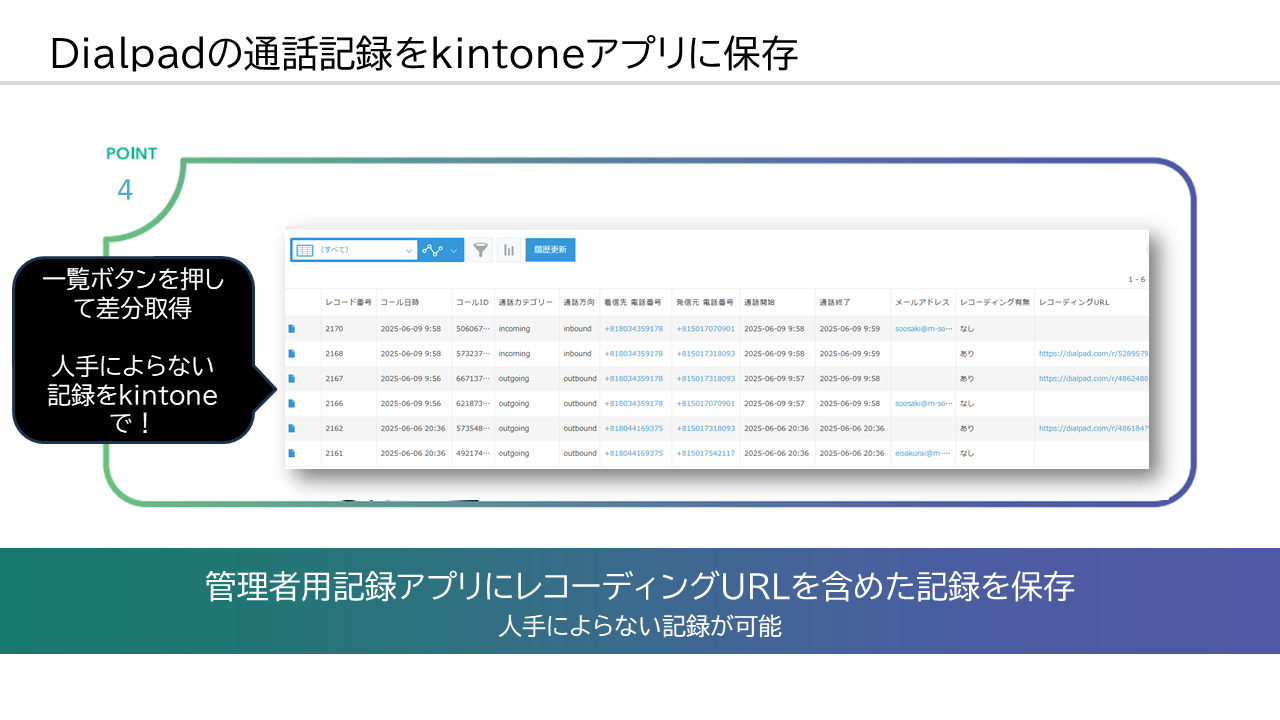The width and height of the screenshot is (1280, 720).
Task: Click the あり cell in record 2167
Action: [967, 378]
